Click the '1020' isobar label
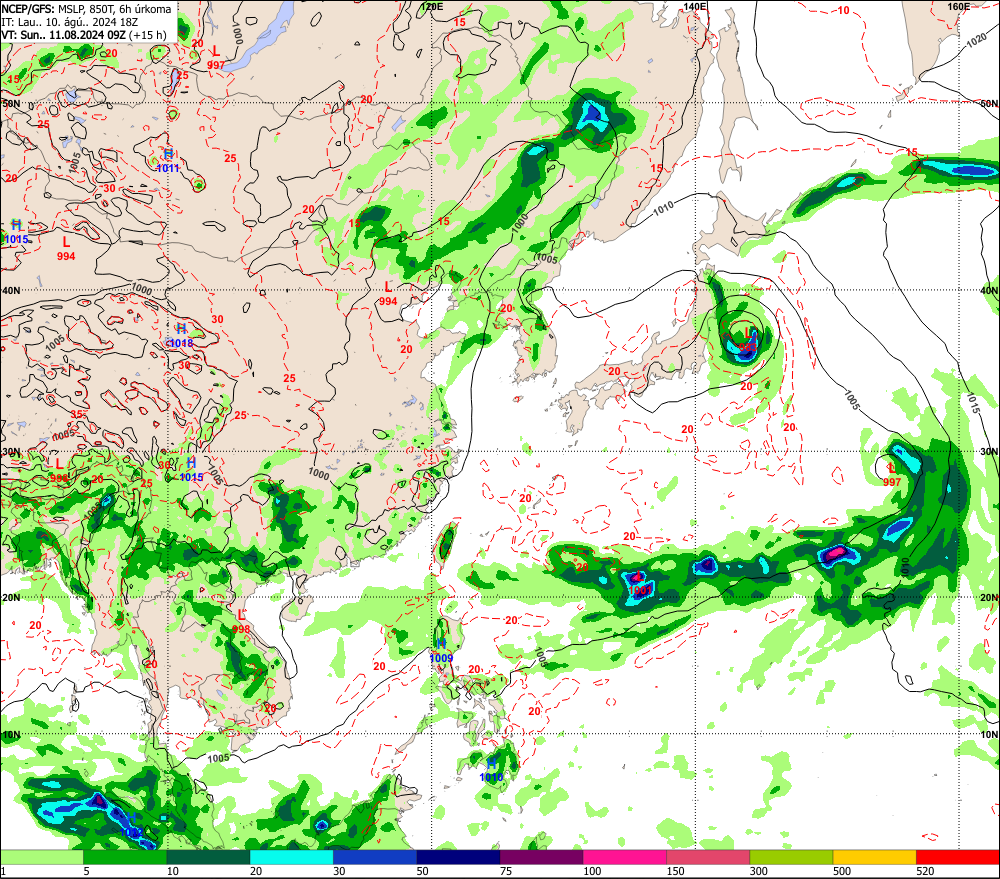 [x=976, y=41]
